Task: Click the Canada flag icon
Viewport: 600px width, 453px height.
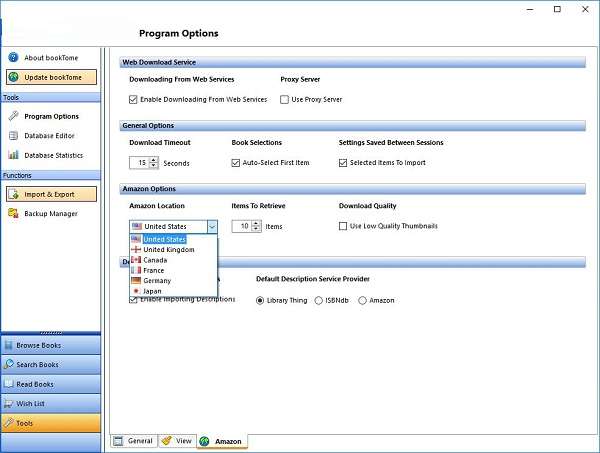Action: 136,260
